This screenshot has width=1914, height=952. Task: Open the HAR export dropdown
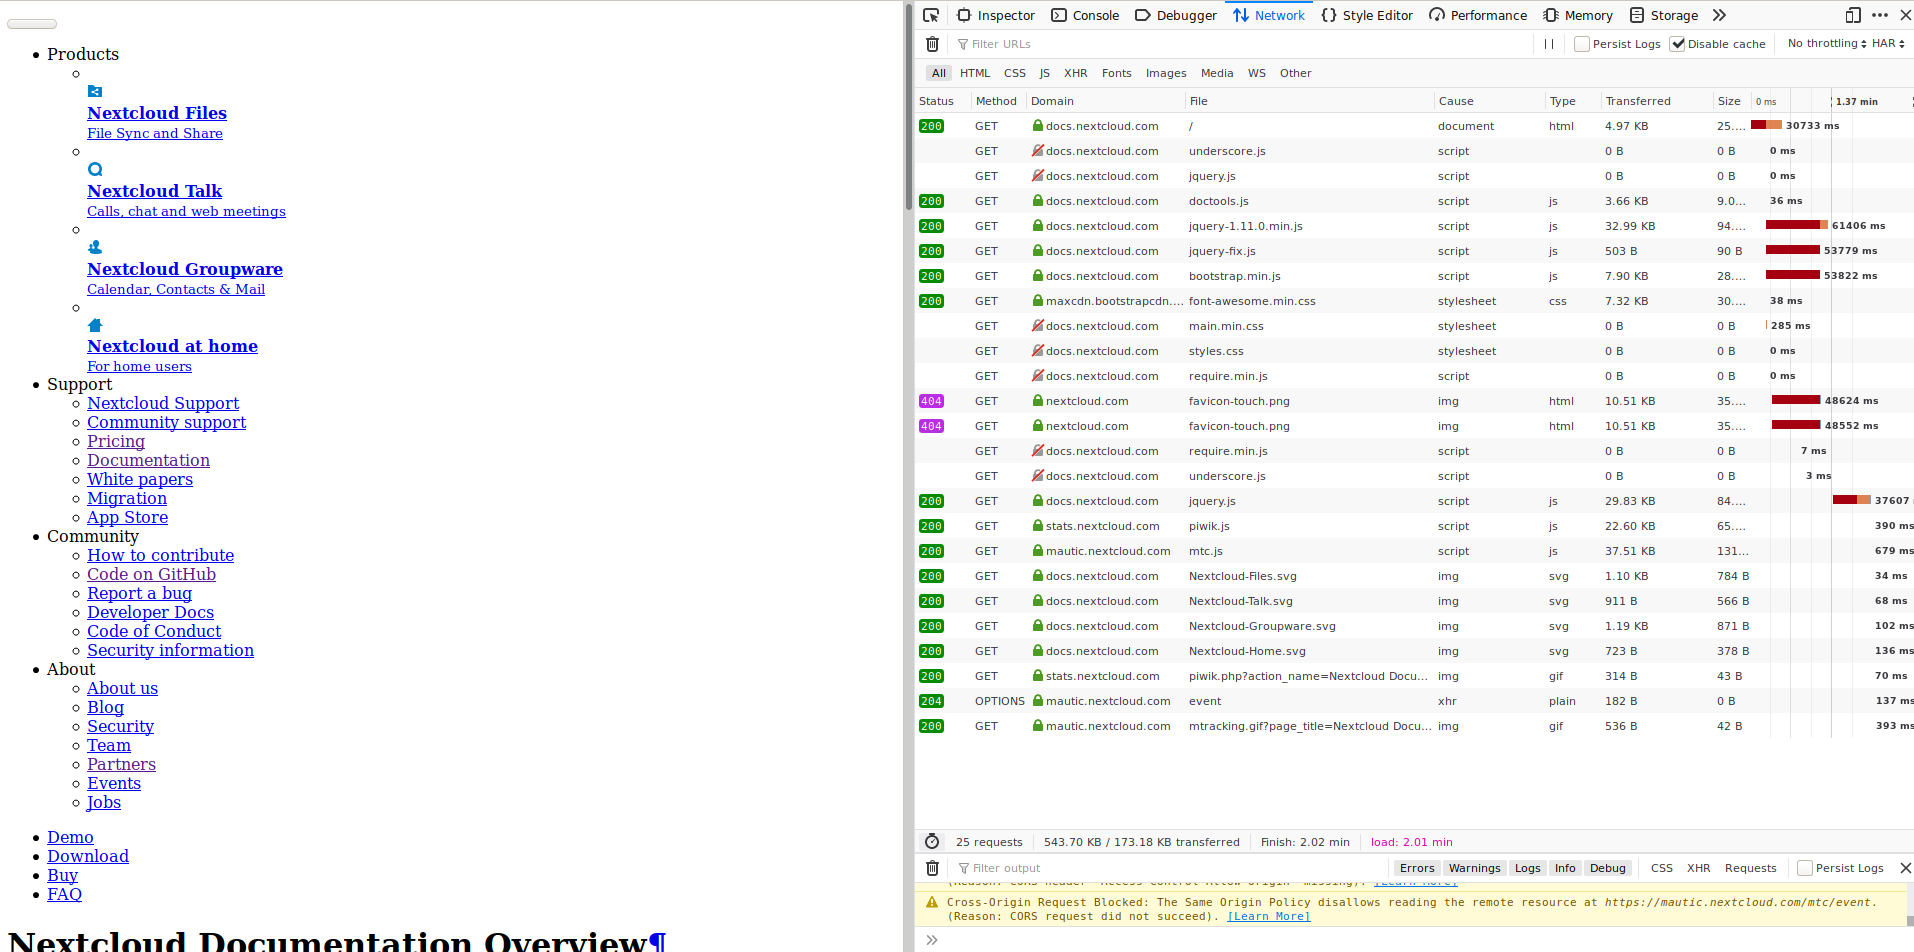[1886, 43]
